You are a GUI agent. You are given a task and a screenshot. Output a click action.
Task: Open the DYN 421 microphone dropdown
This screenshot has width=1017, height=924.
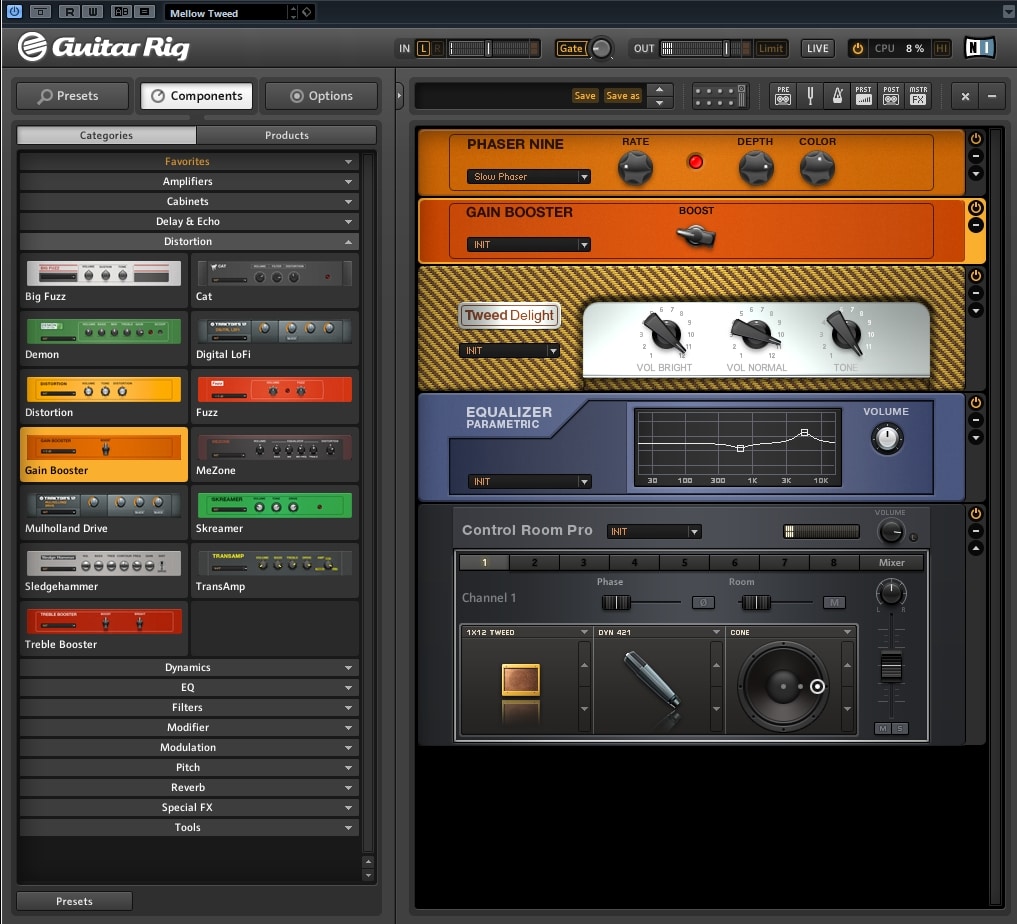(x=658, y=632)
